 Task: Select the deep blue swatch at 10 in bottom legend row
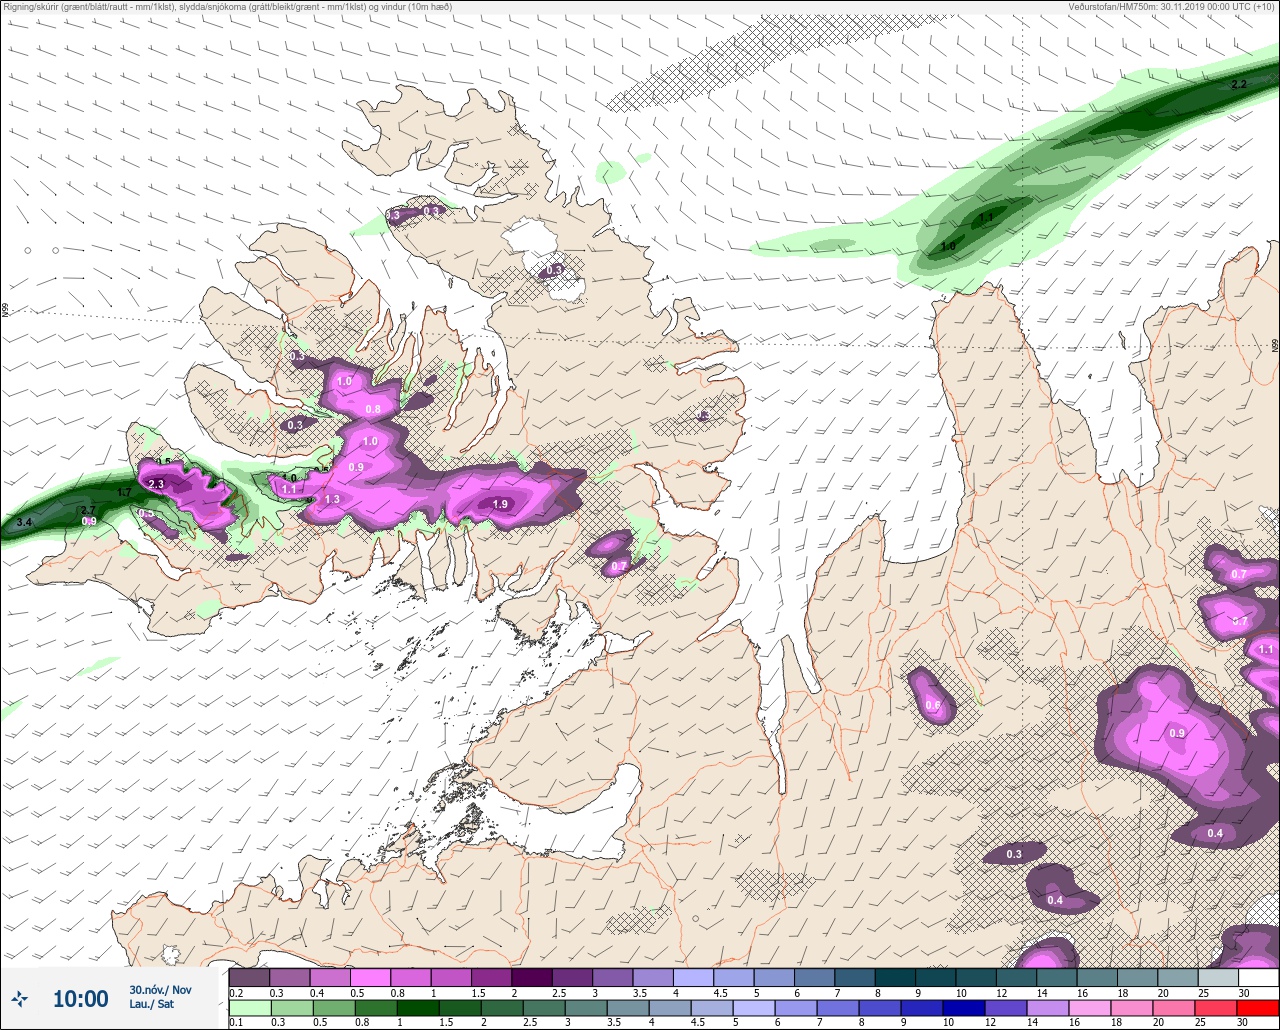tap(964, 1007)
